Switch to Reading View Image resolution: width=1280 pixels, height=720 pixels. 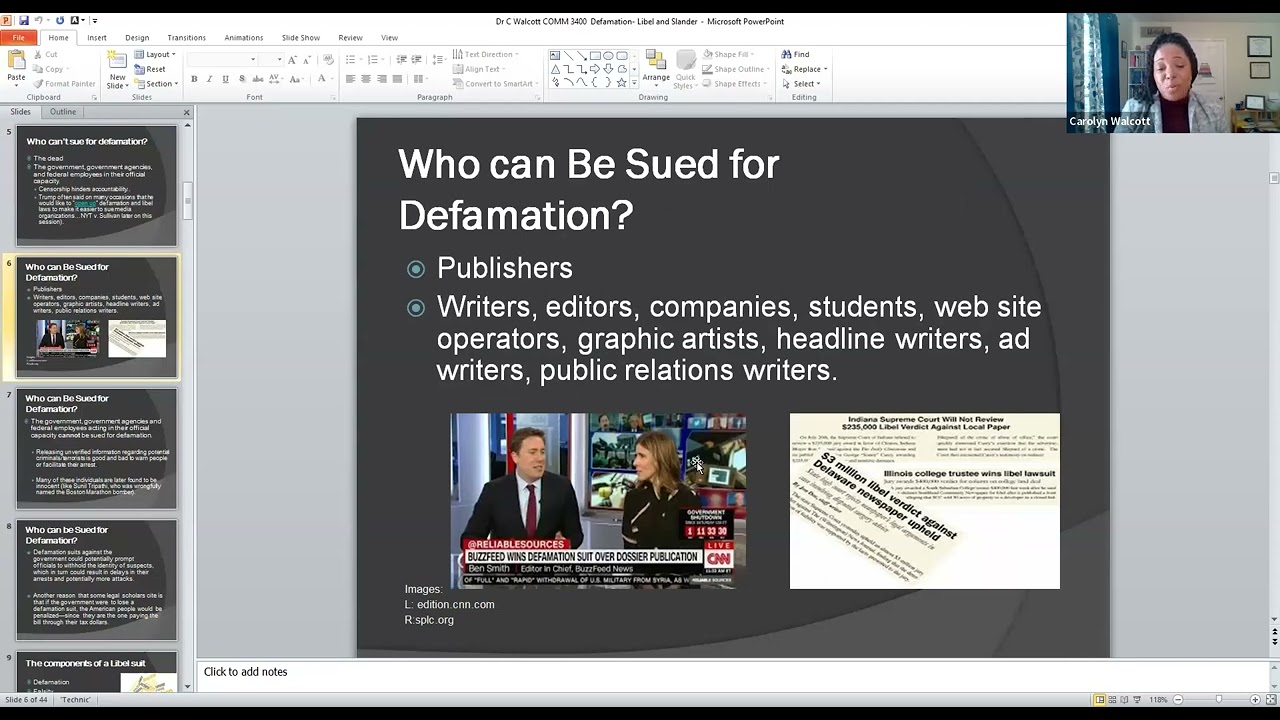1124,699
